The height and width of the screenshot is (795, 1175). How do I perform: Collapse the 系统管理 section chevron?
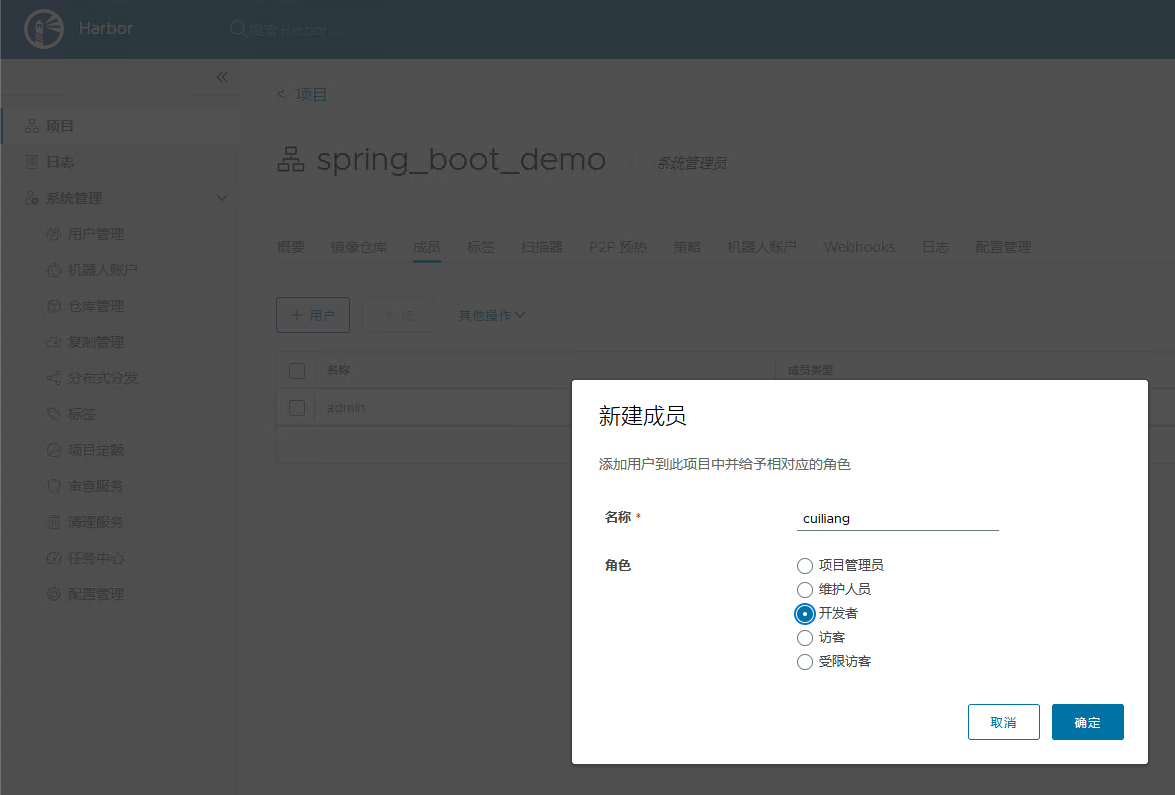click(222, 198)
